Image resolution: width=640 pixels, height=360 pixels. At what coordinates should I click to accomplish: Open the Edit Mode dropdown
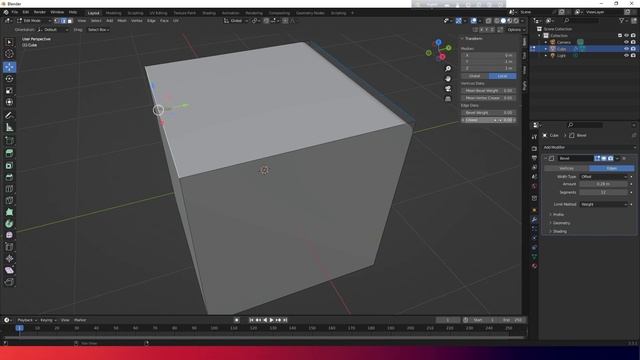click(x=33, y=20)
